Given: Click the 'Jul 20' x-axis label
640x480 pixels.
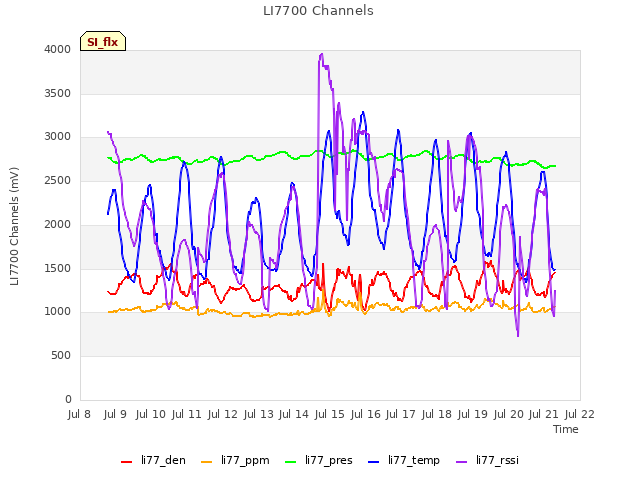Looking at the screenshot, I should (509, 414).
